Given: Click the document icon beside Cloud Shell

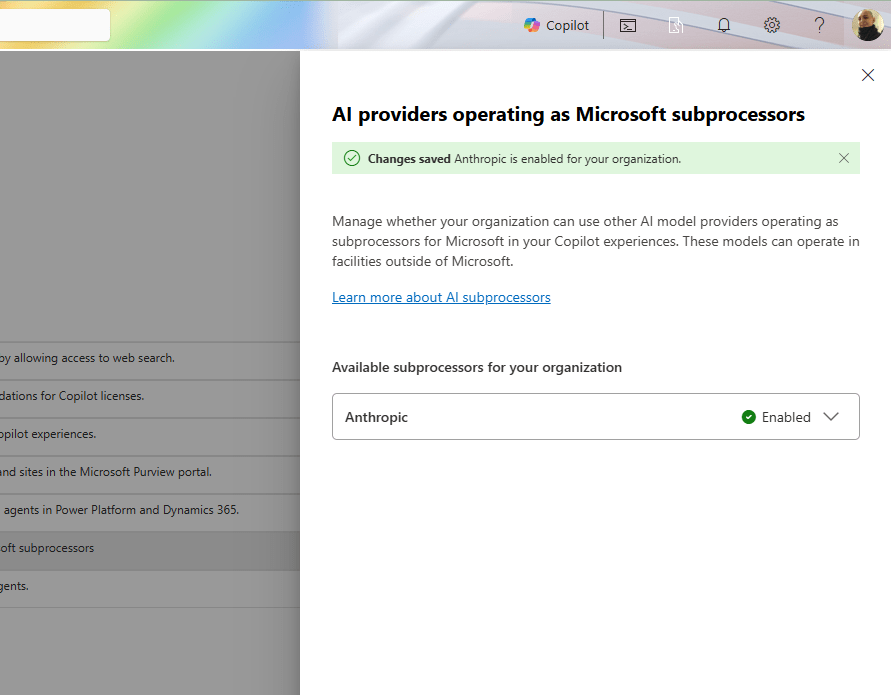Looking at the screenshot, I should pyautogui.click(x=676, y=25).
